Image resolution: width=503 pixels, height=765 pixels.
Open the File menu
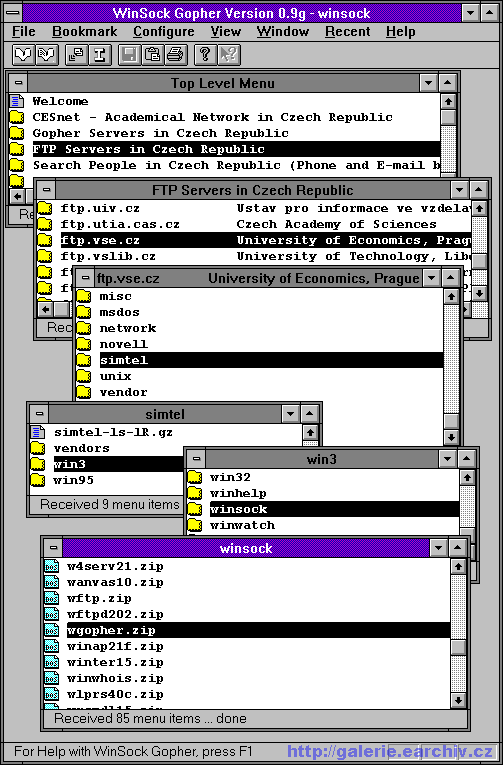(x=24, y=32)
